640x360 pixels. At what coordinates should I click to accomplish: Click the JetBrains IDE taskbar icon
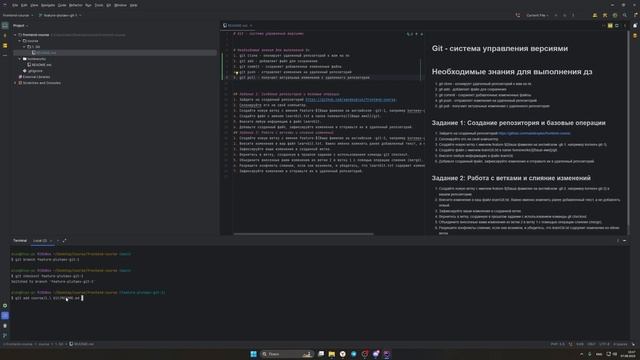tap(386, 354)
